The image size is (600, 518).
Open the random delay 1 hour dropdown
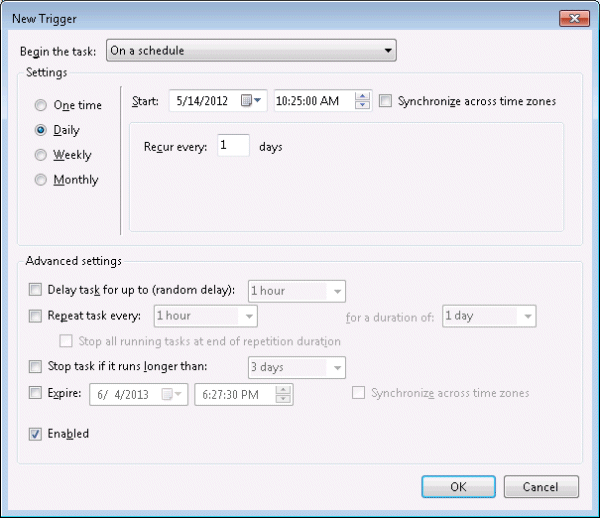point(297,291)
